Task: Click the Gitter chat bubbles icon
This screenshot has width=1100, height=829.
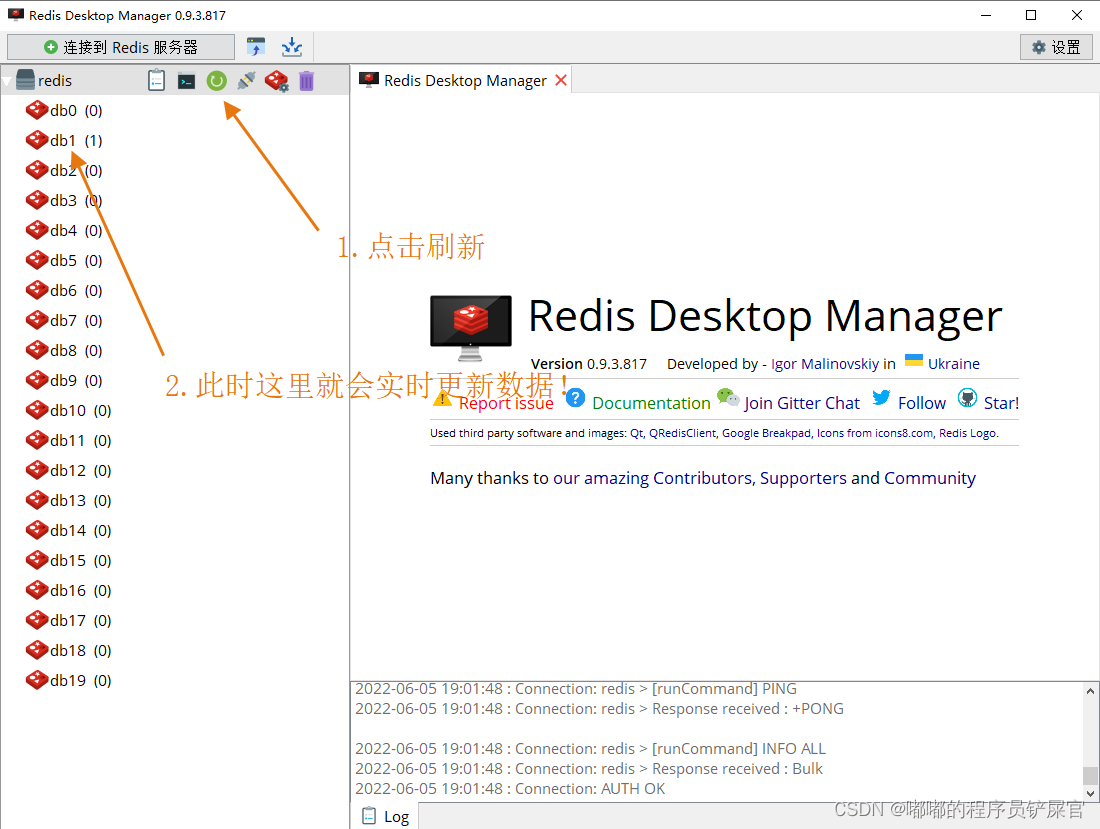Action: click(x=728, y=398)
